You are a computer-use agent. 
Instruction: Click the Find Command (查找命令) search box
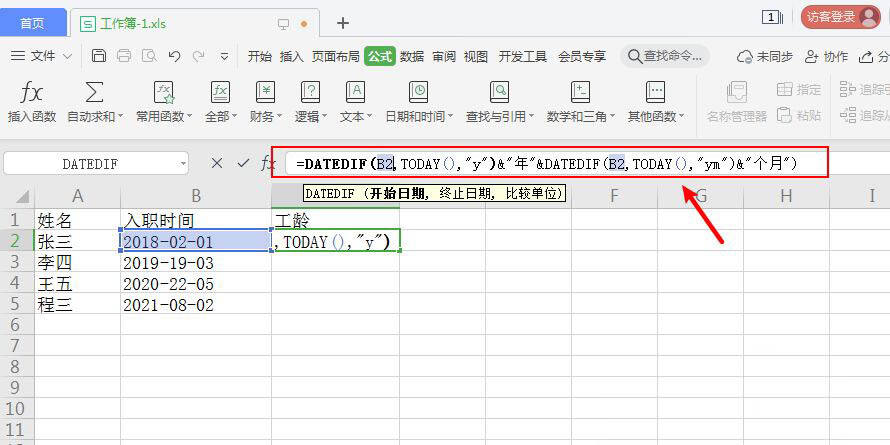[665, 56]
